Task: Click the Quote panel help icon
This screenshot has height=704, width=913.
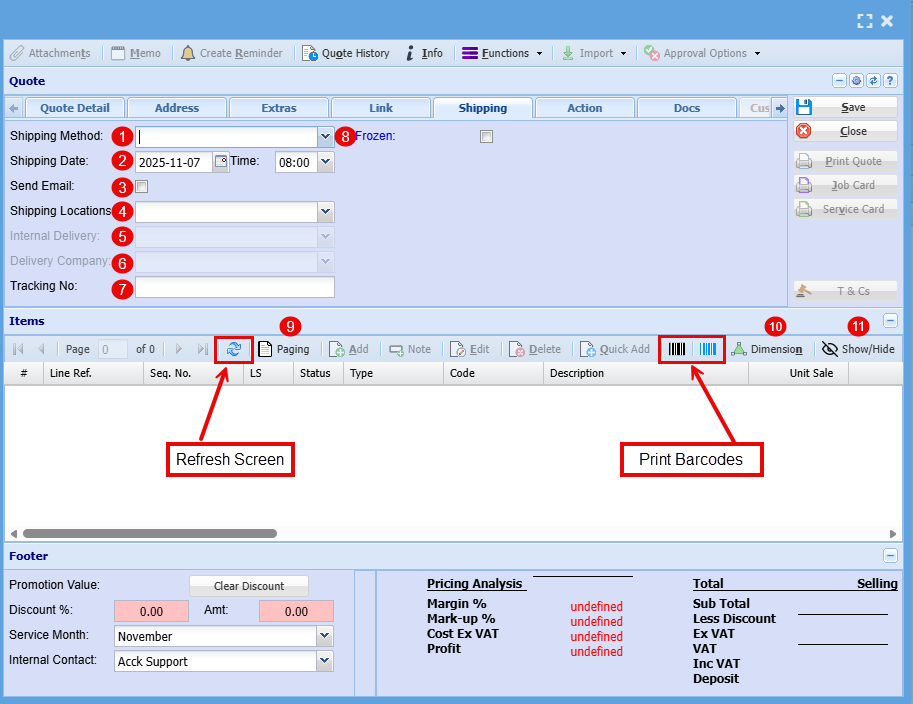Action: [890, 81]
